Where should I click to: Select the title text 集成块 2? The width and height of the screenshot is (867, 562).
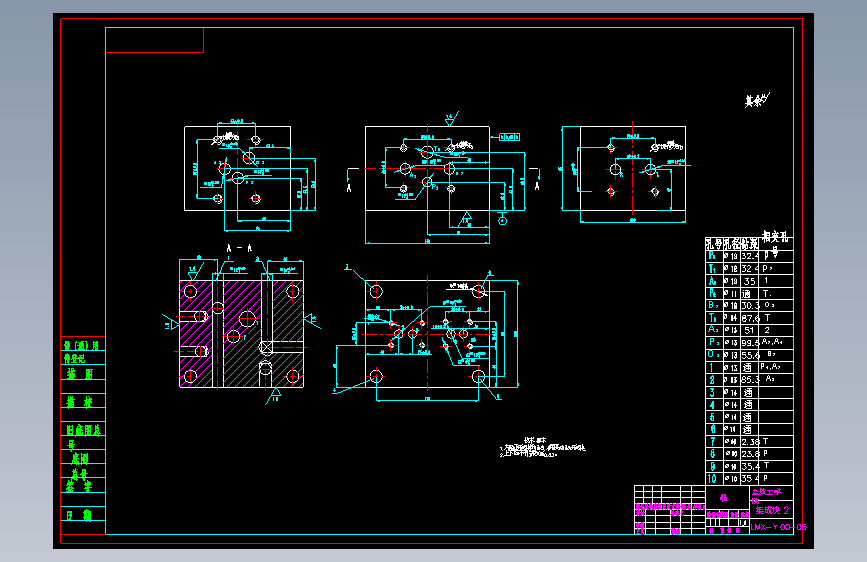point(772,510)
